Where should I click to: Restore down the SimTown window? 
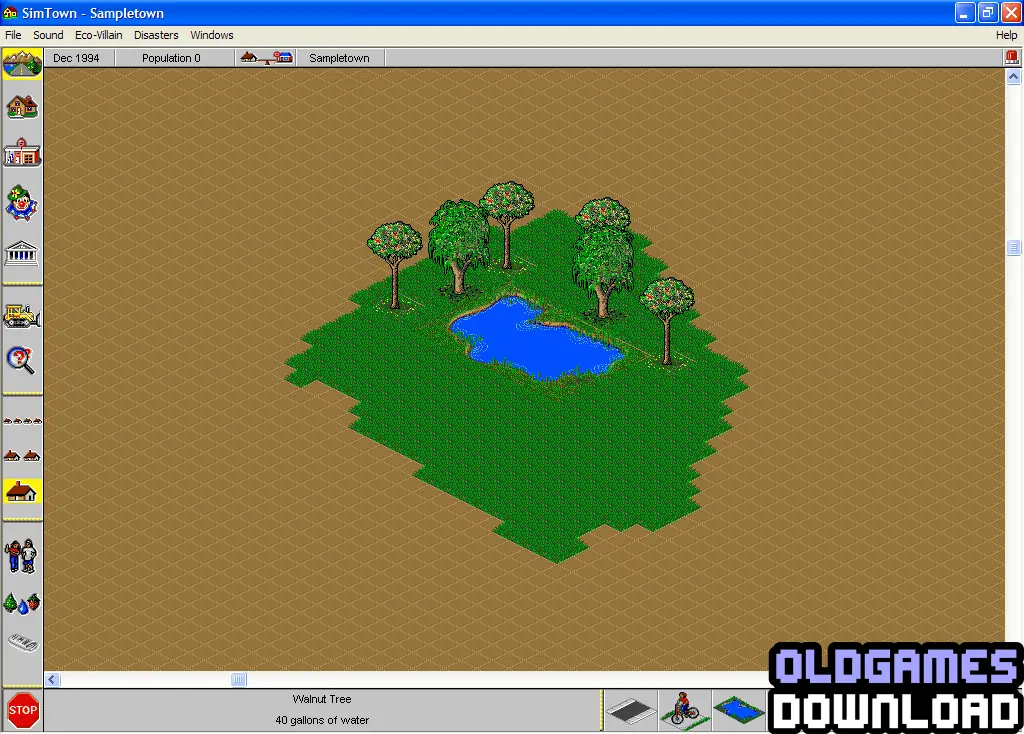988,12
